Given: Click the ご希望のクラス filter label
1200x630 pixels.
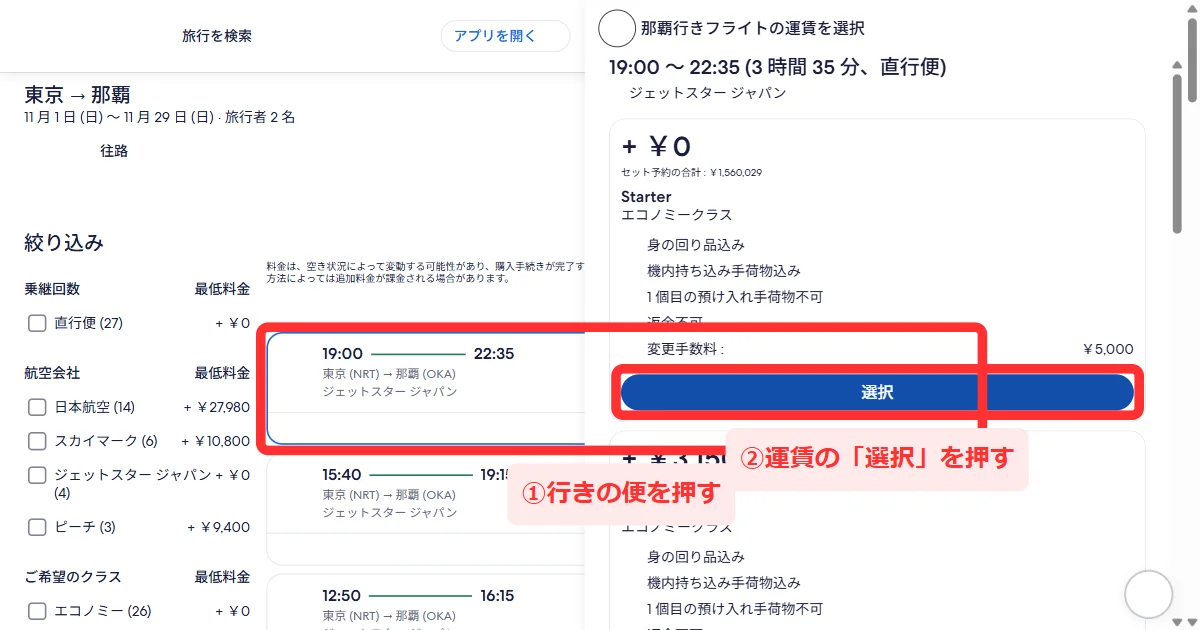Looking at the screenshot, I should [x=72, y=577].
